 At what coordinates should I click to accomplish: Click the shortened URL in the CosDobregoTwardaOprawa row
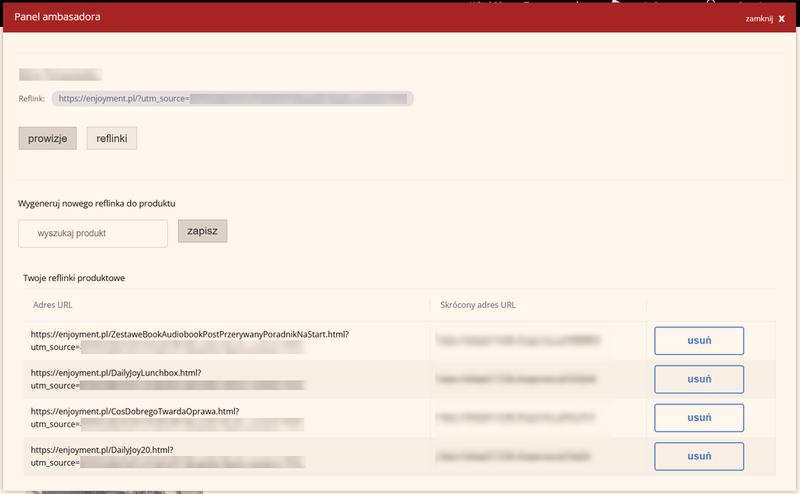coord(515,417)
